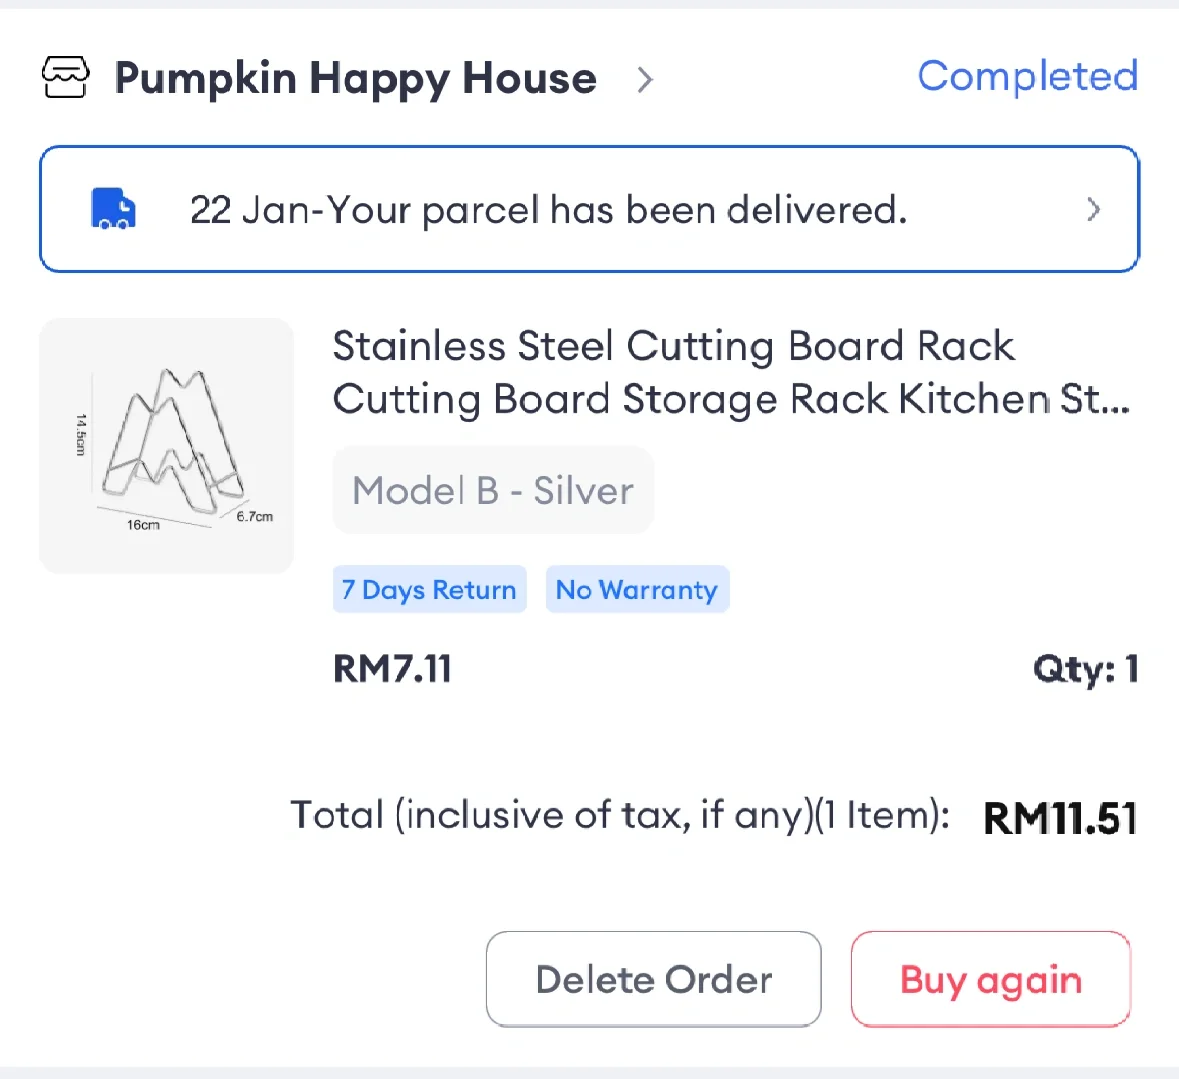Image resolution: width=1179 pixels, height=1079 pixels.
Task: Tap the Completed order status
Action: (1027, 76)
